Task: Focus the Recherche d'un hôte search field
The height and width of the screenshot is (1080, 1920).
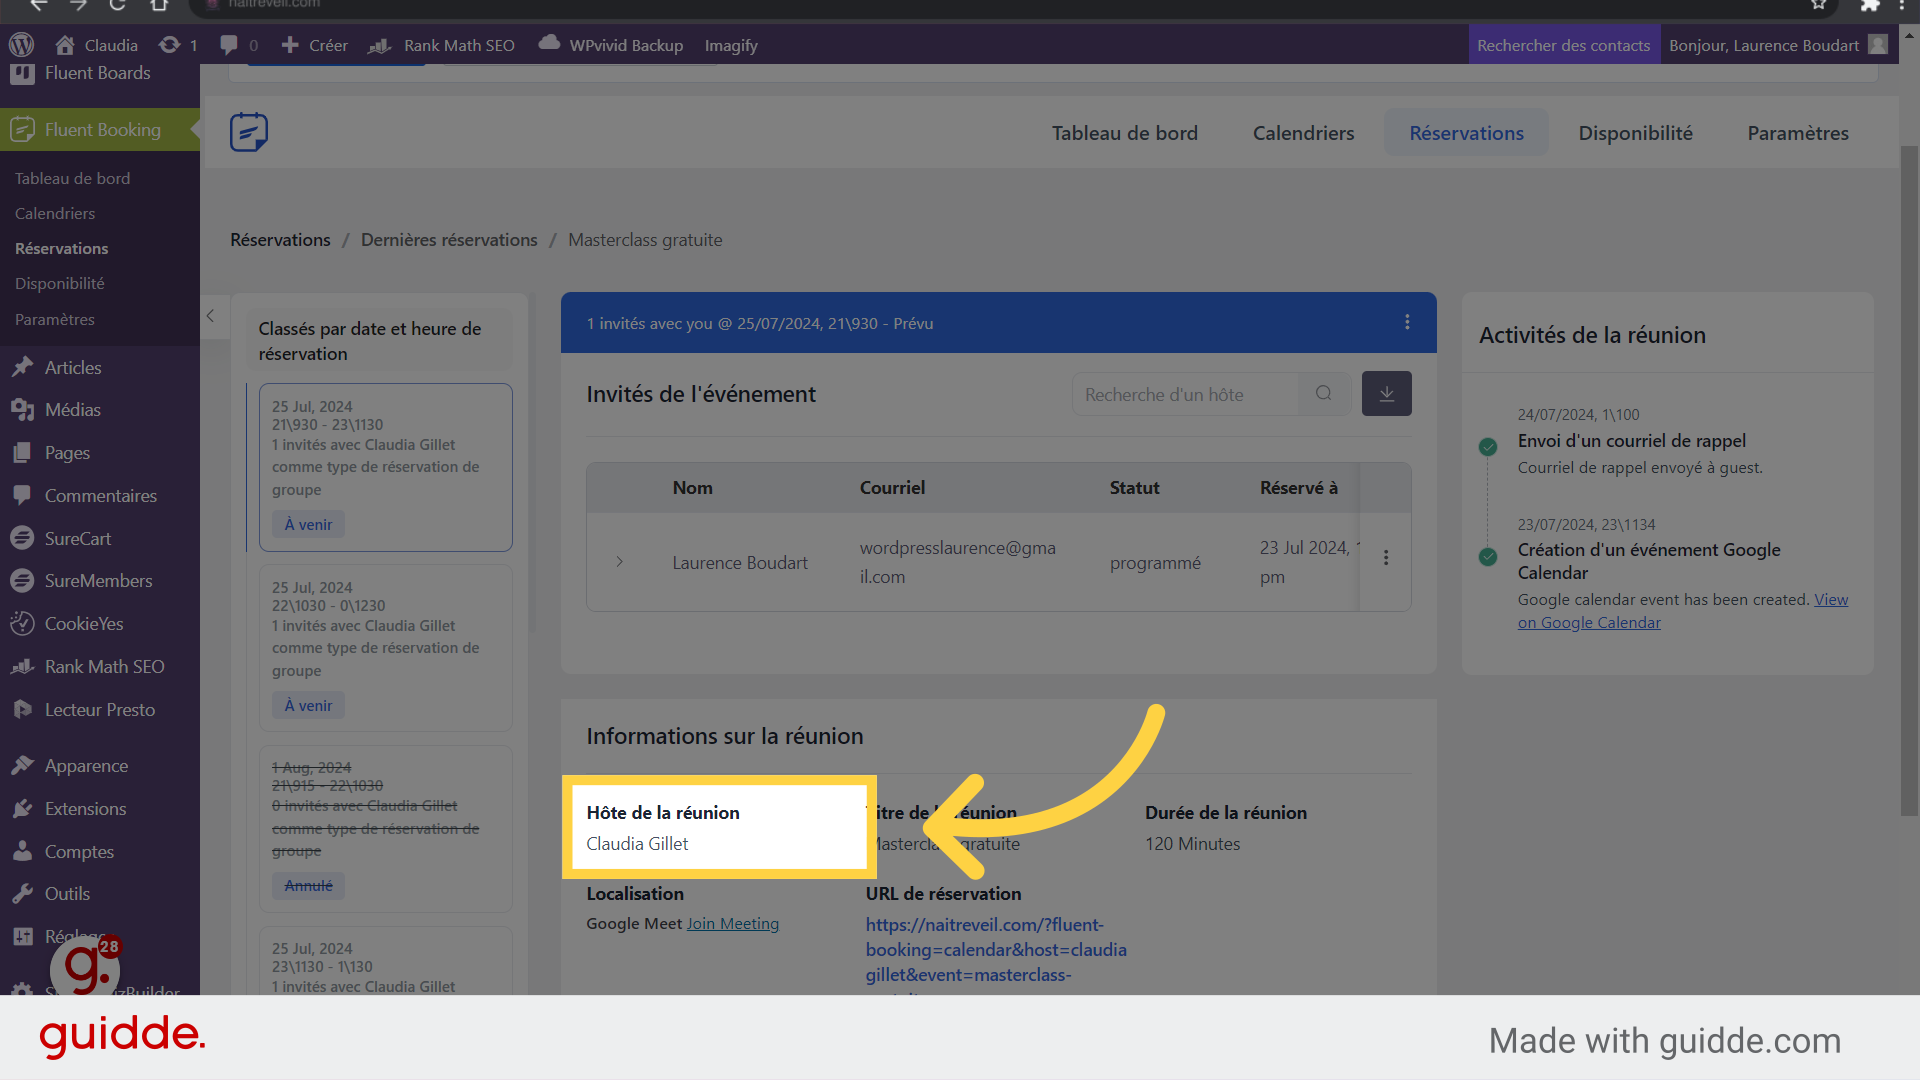Action: pos(1186,394)
